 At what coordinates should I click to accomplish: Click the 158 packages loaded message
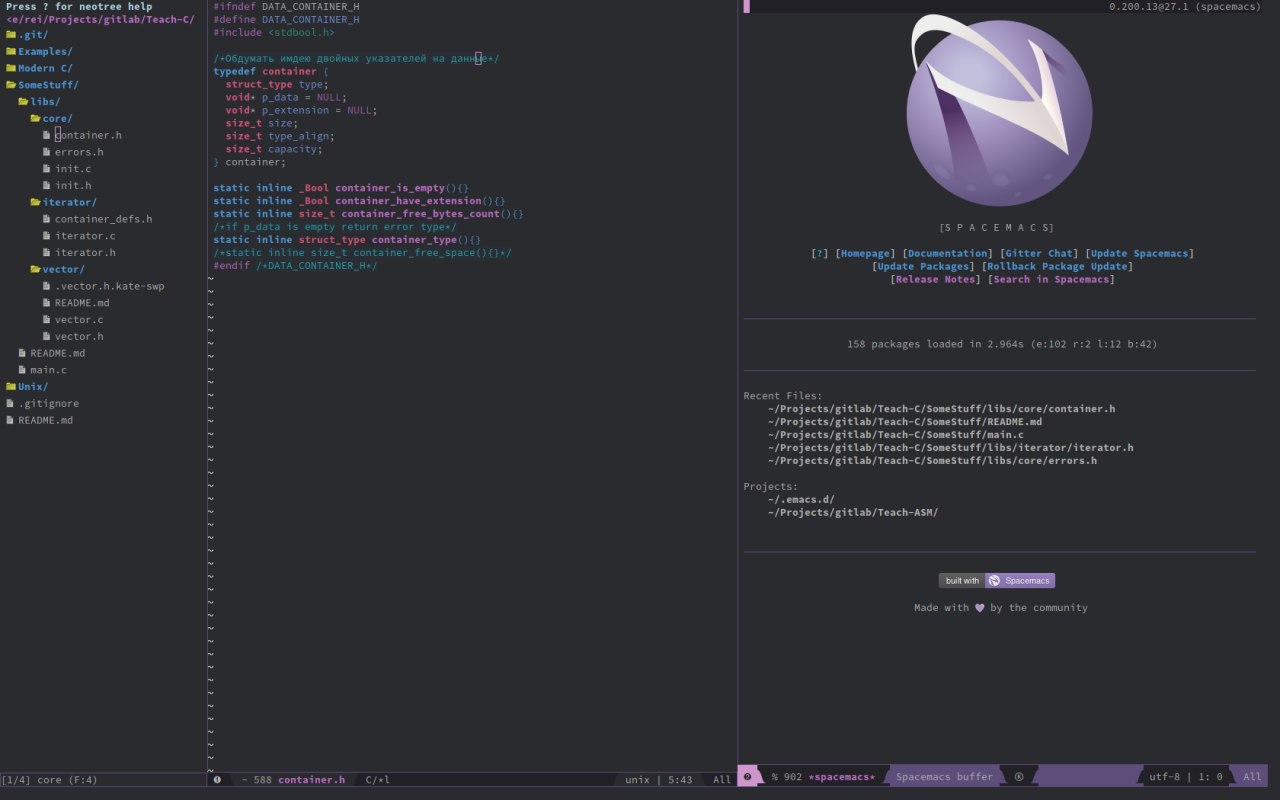coord(1001,344)
